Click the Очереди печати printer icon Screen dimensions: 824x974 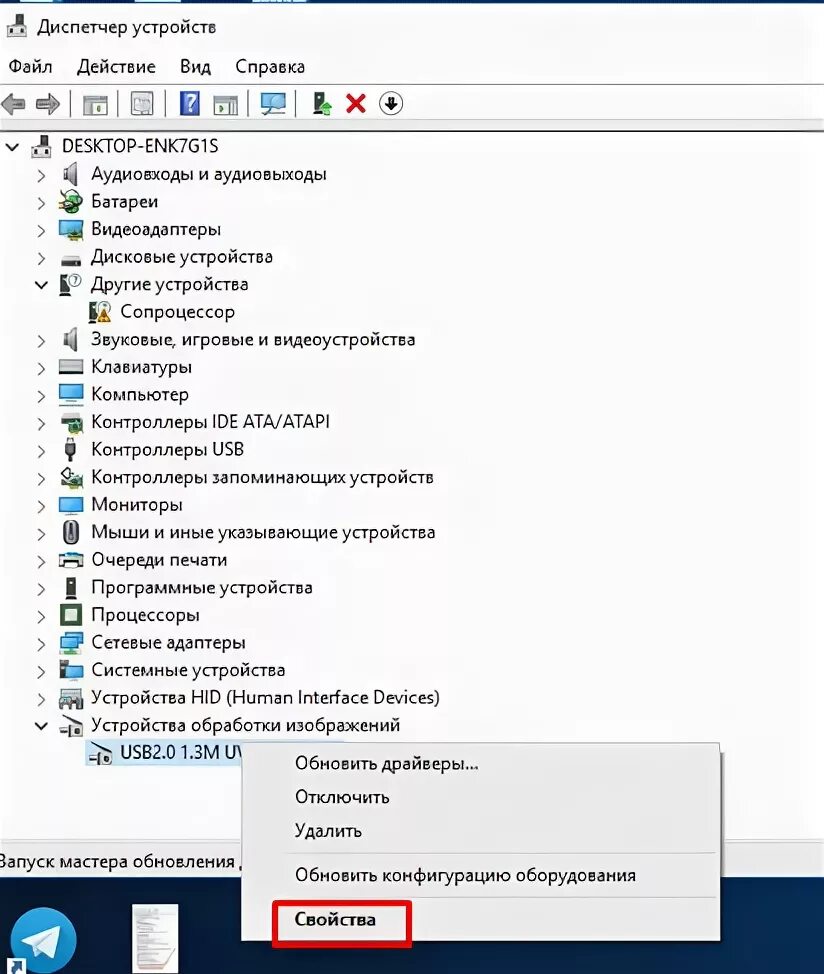tap(71, 560)
